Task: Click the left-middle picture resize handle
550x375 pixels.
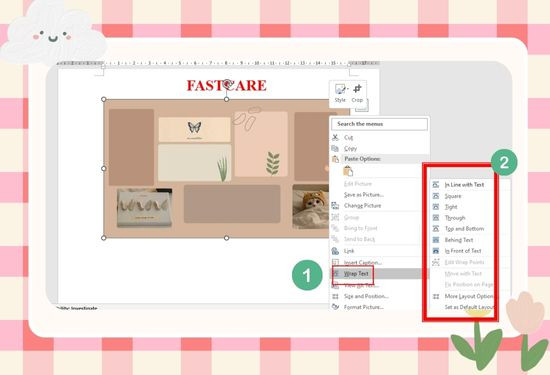Action: 103,168
